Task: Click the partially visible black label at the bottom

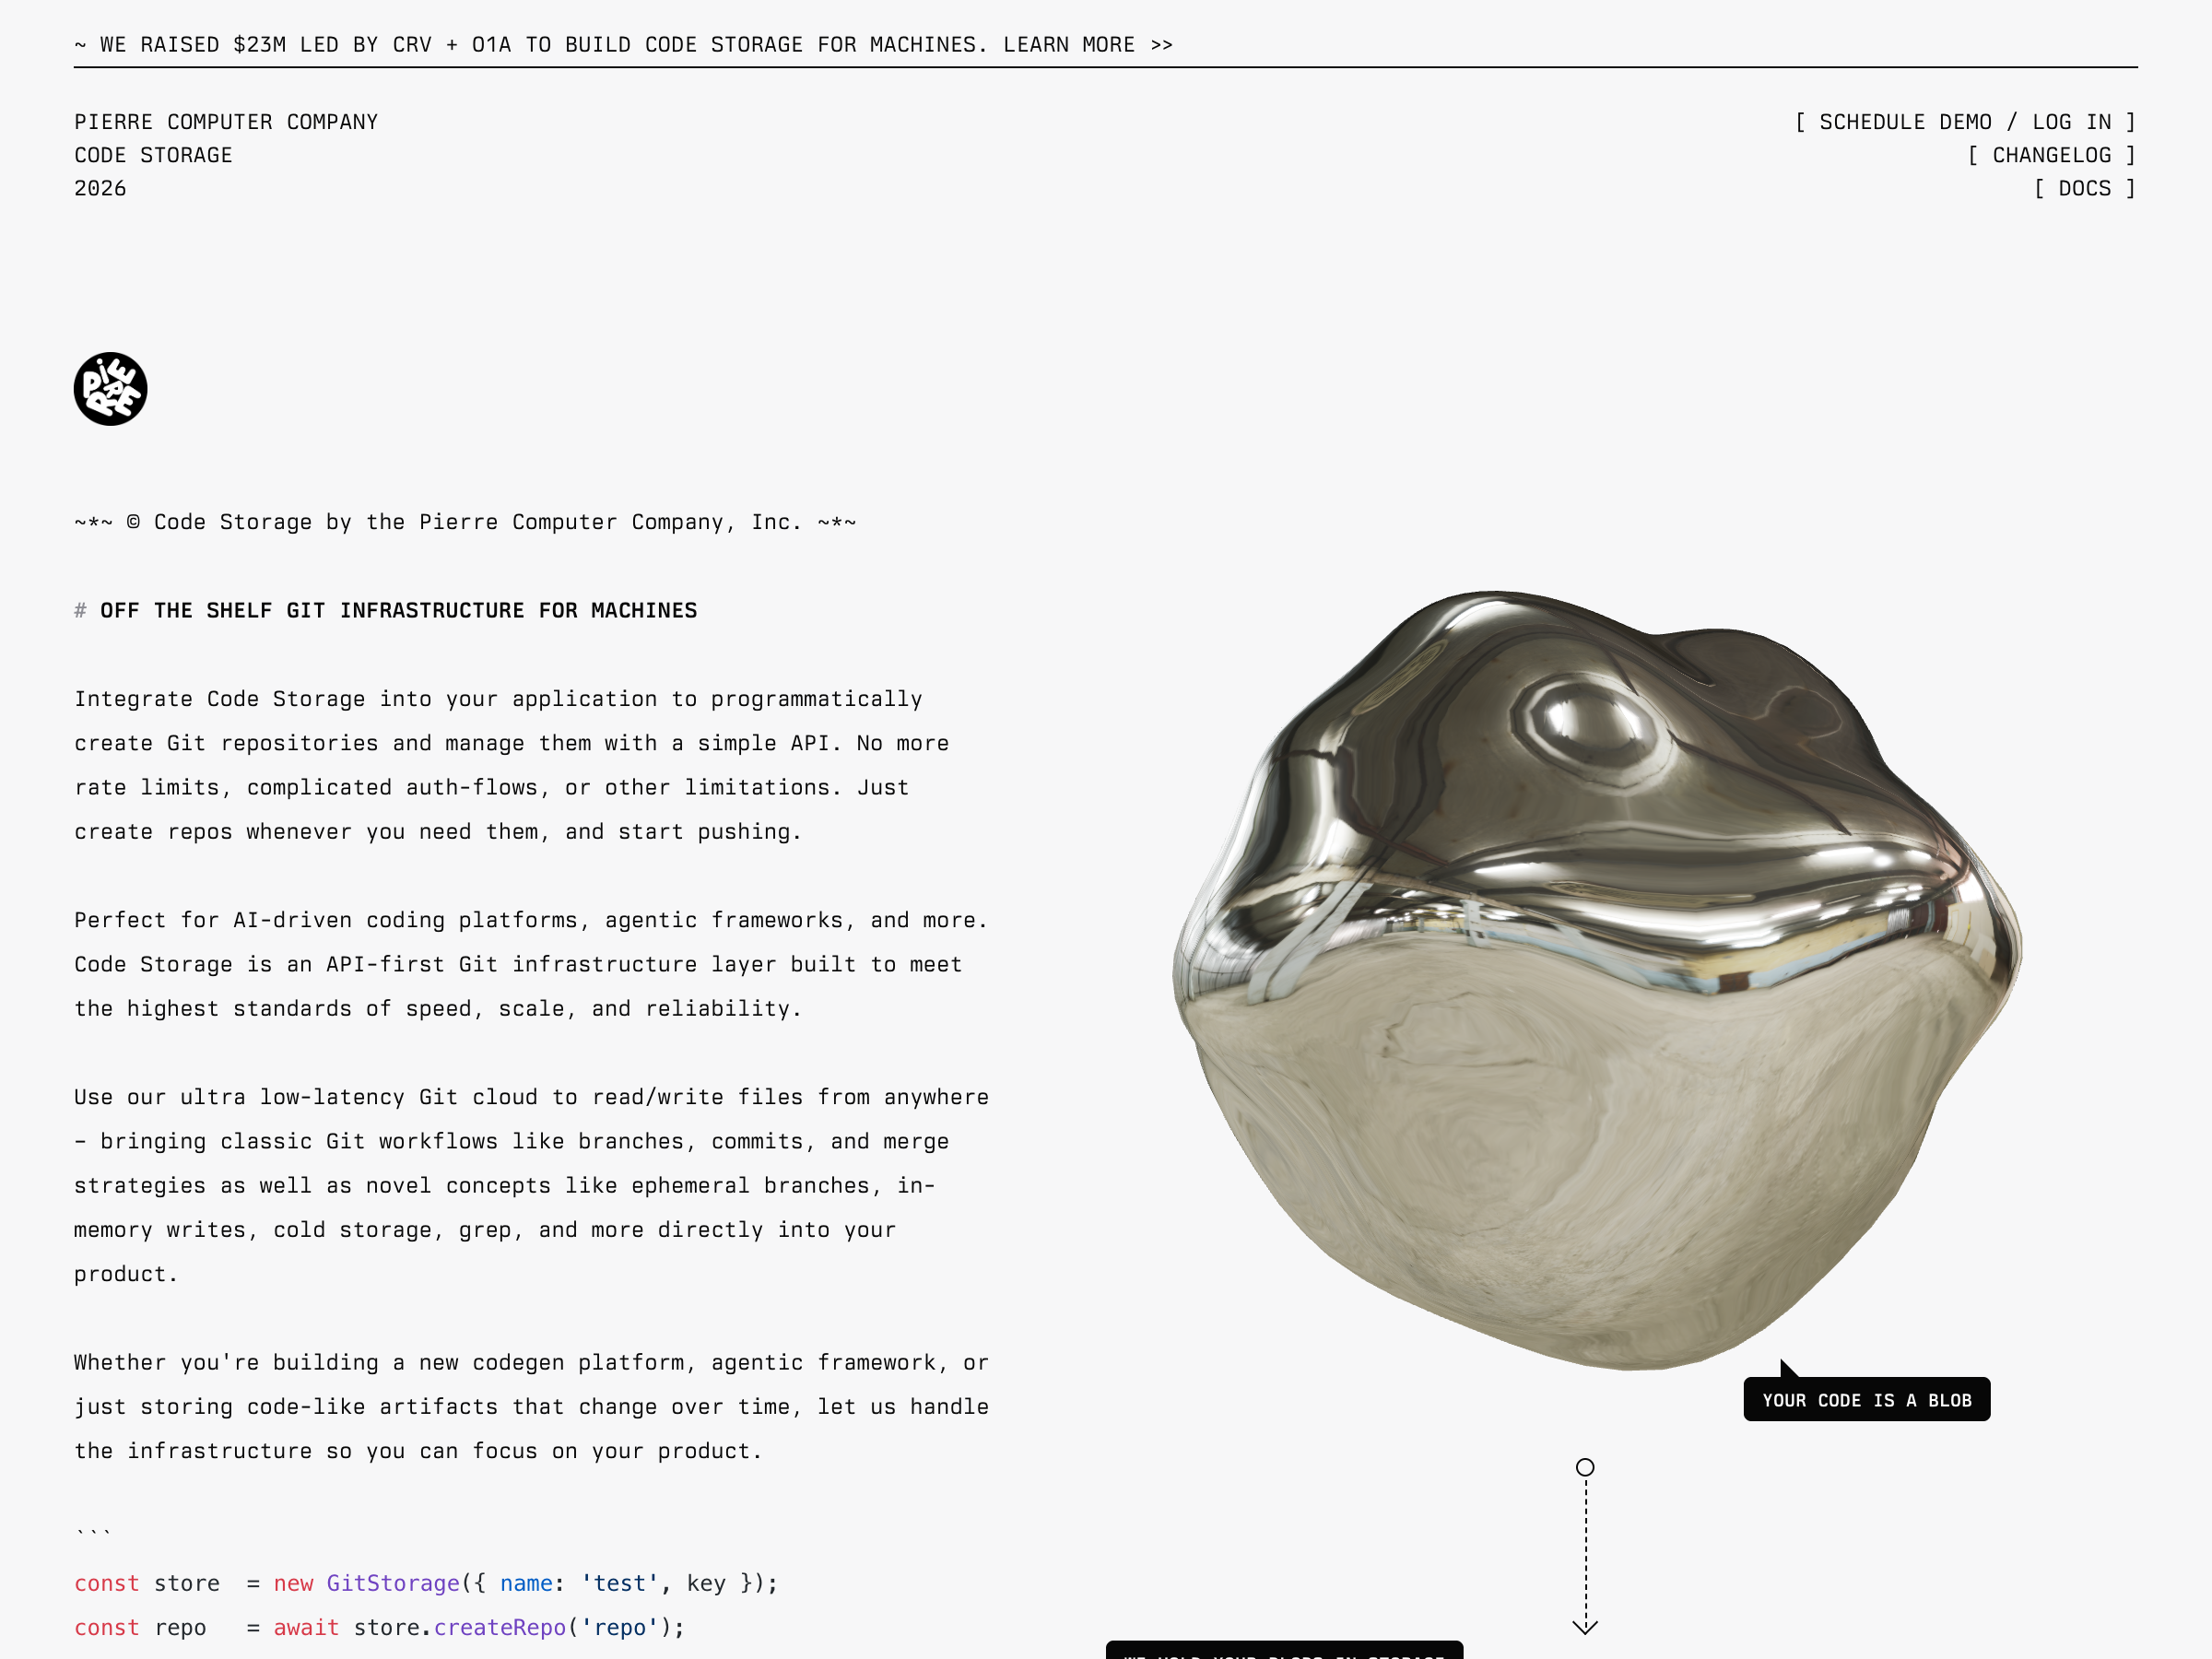Action: 1284,1651
